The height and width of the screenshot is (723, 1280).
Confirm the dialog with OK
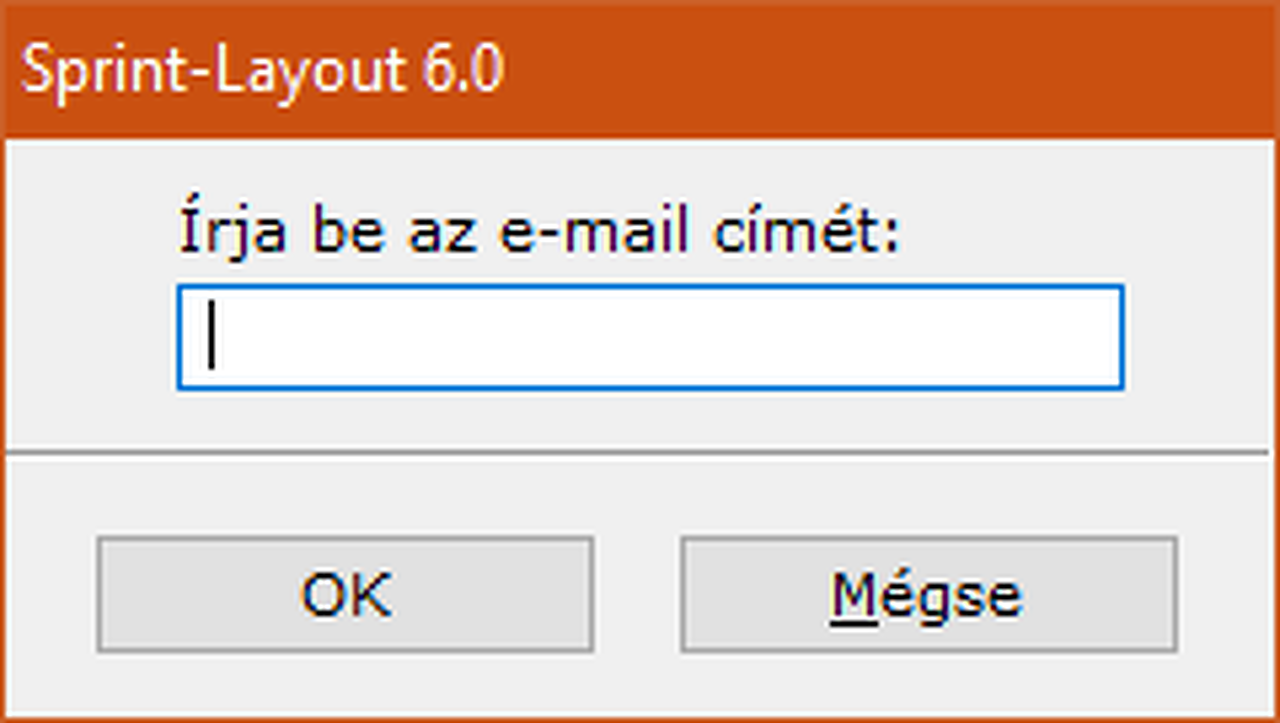coord(345,595)
